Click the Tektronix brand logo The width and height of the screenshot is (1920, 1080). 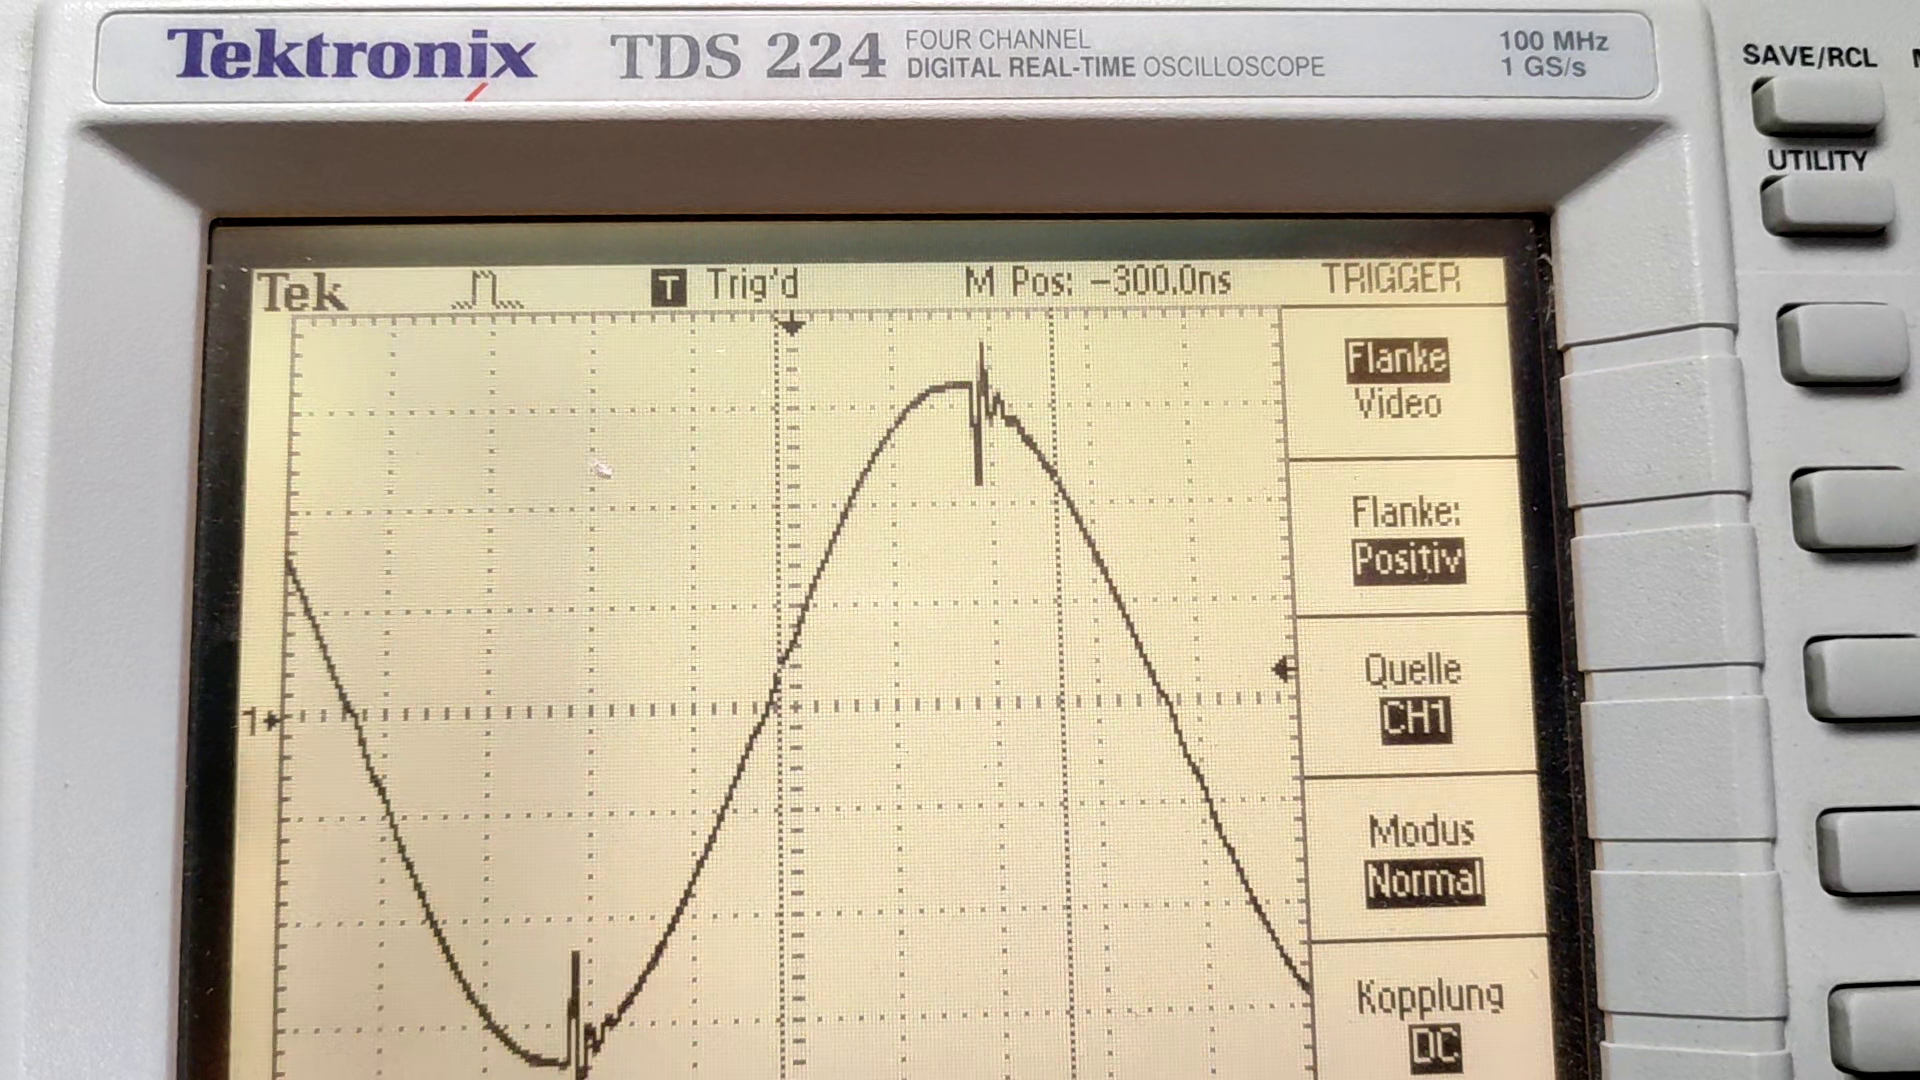coord(352,54)
